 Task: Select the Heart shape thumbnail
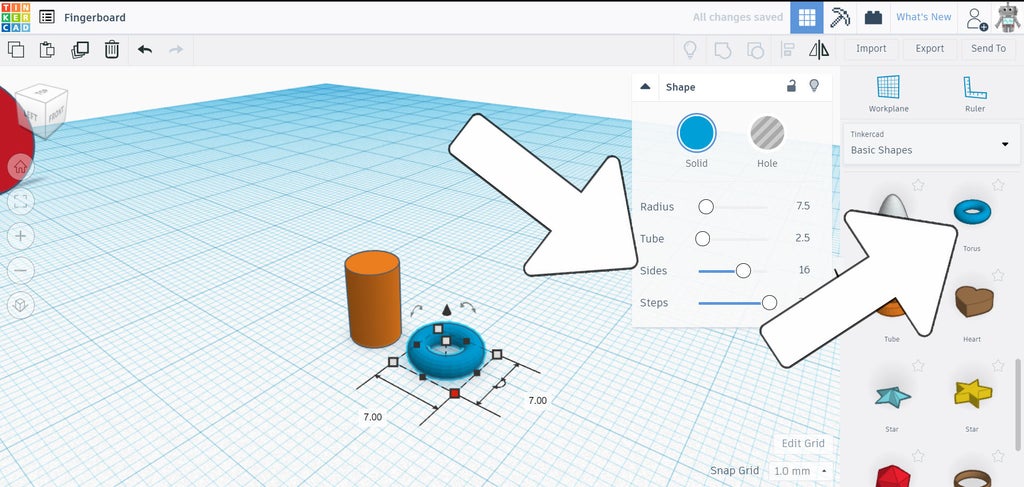coord(974,302)
